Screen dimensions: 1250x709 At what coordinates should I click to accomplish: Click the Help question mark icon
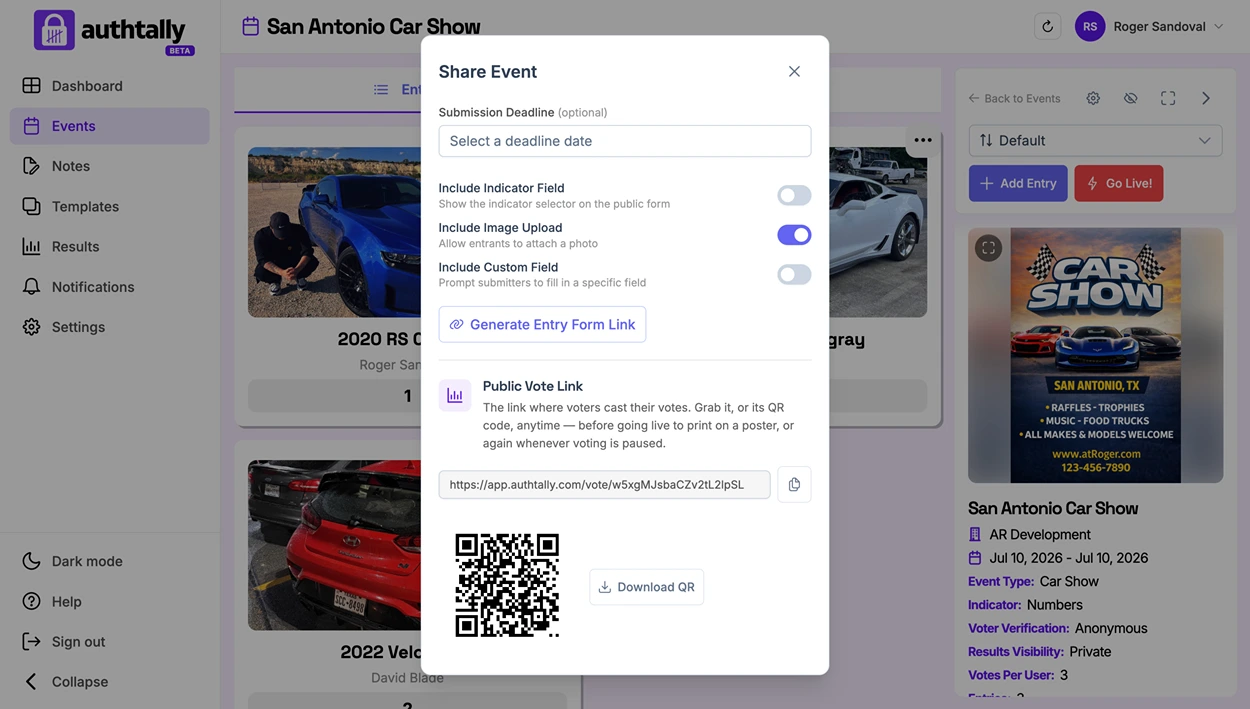click(32, 601)
